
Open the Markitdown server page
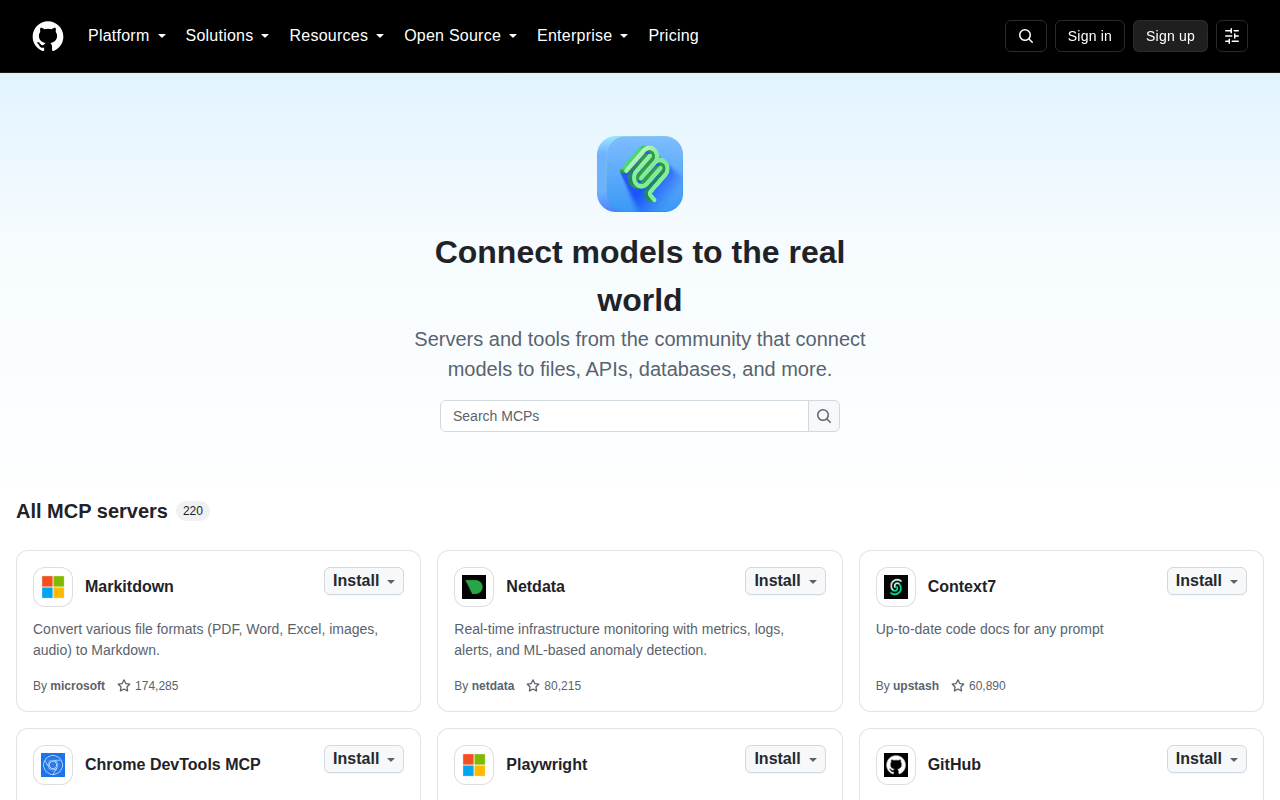[129, 587]
